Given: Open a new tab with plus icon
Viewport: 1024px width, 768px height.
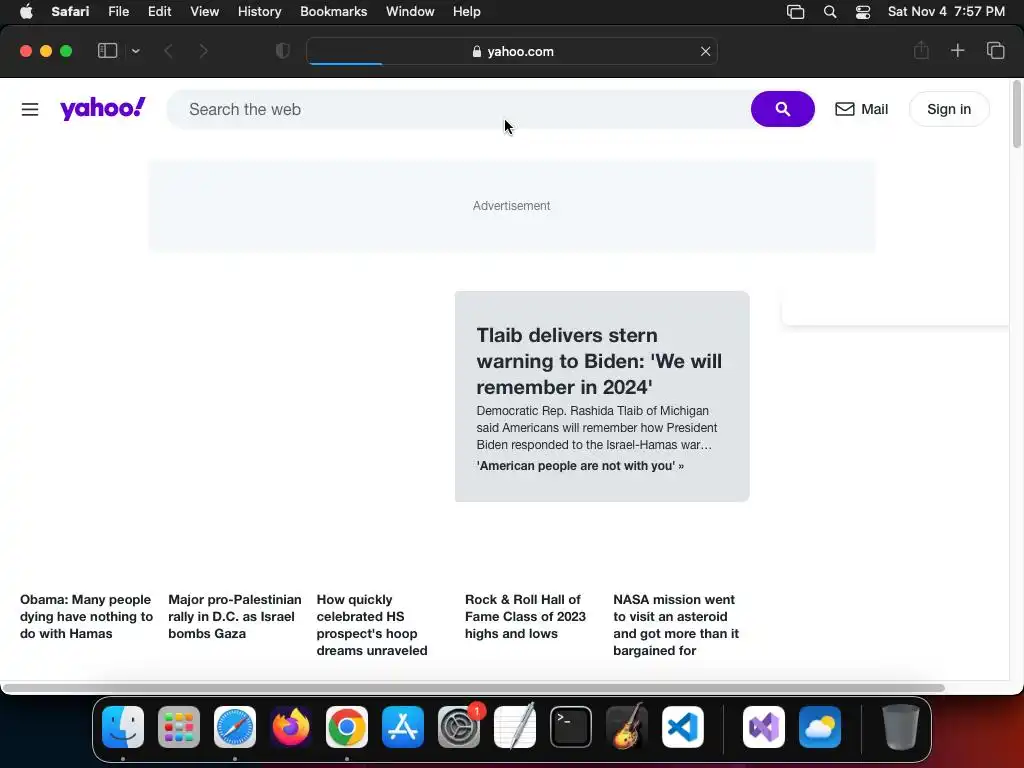Looking at the screenshot, I should (x=957, y=50).
